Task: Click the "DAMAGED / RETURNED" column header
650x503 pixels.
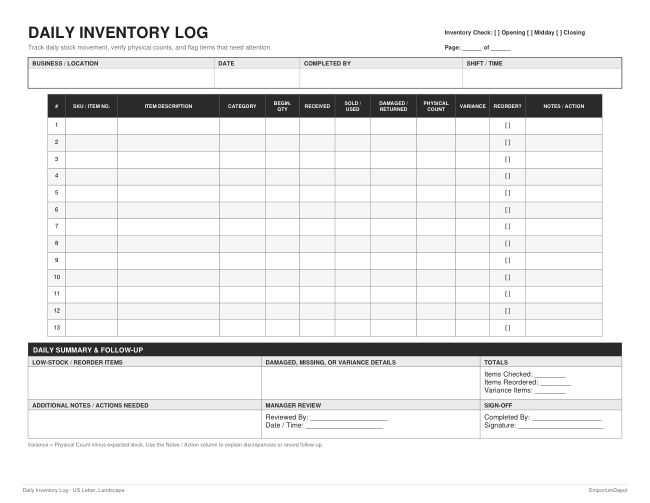Action: click(393, 106)
